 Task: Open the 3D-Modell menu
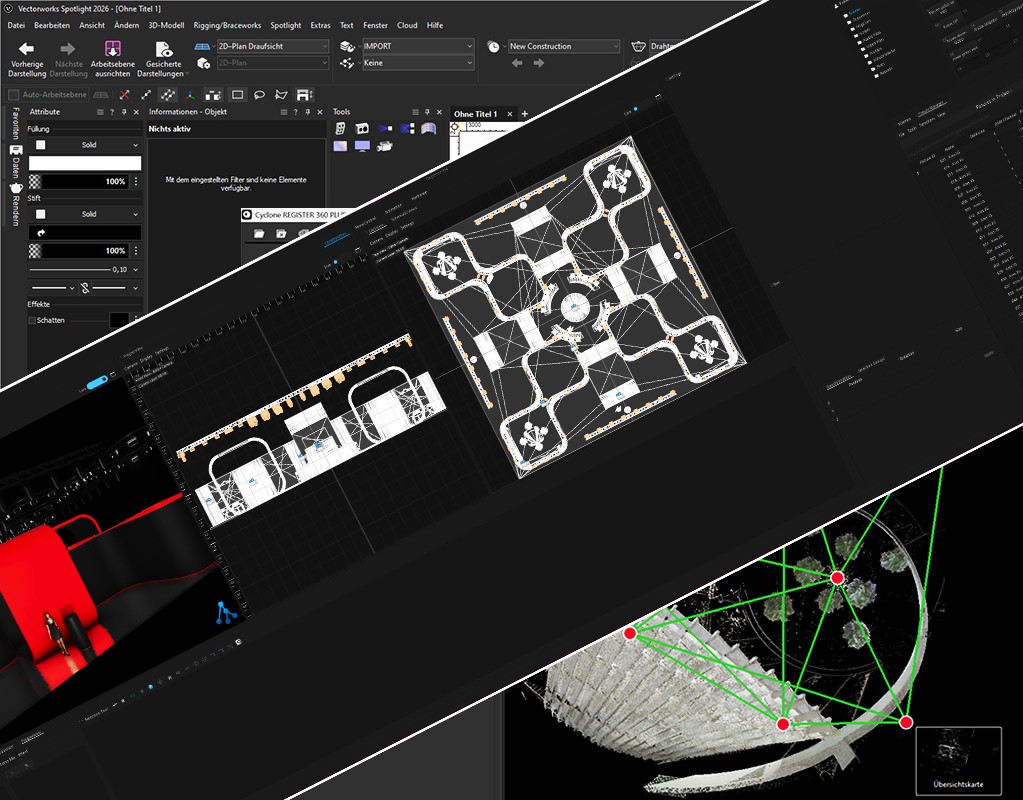click(166, 25)
